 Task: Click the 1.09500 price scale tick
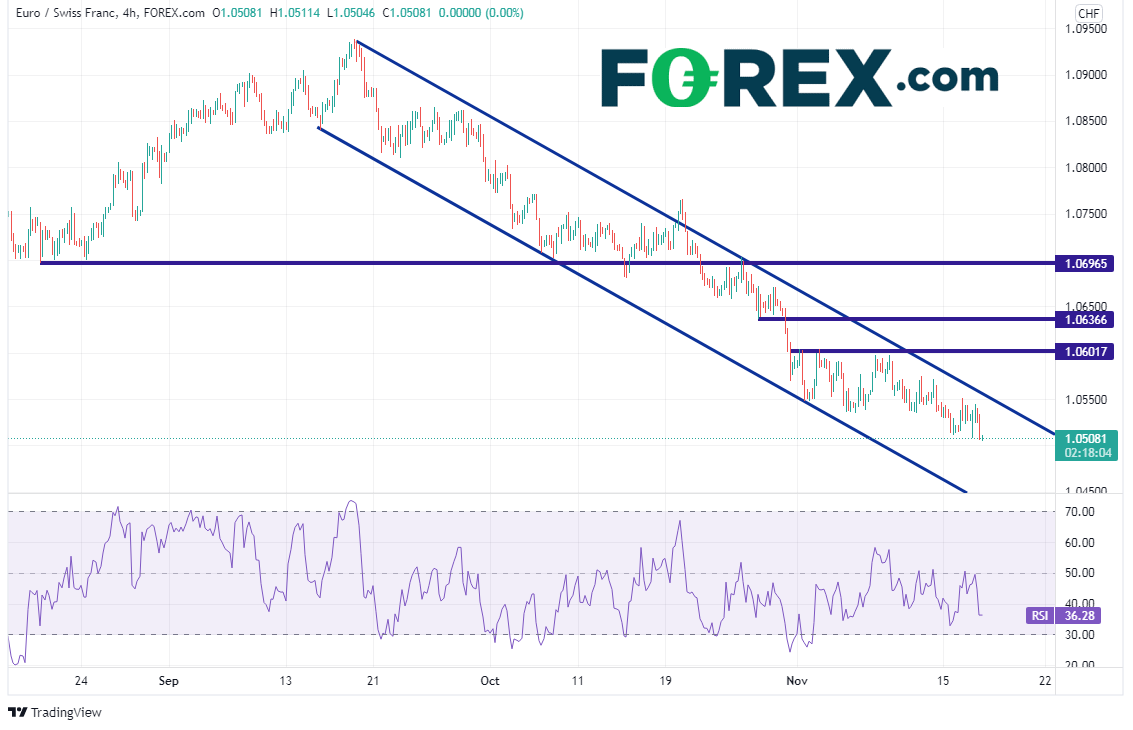coord(1083,29)
